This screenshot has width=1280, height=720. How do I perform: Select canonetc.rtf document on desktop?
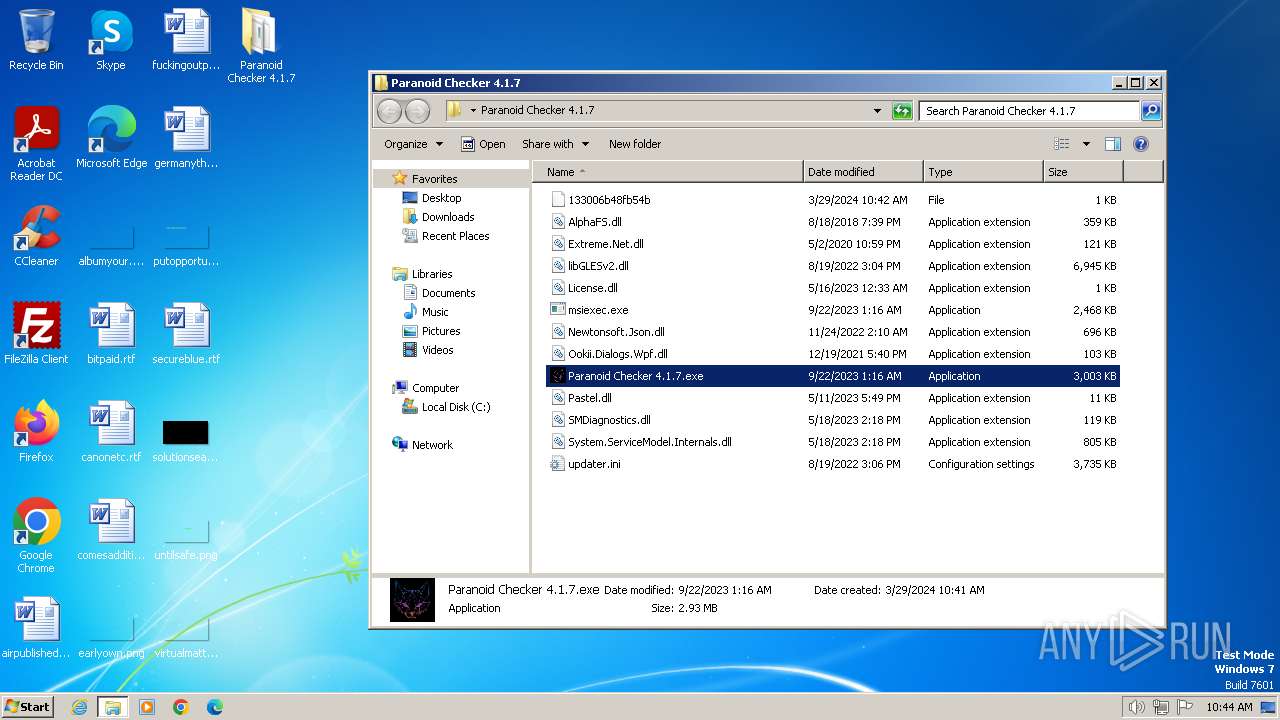coord(111,432)
